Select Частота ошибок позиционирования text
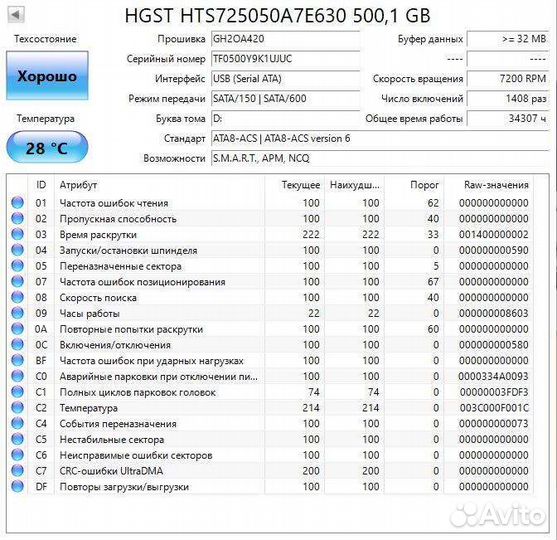557x540 pixels. [x=142, y=282]
